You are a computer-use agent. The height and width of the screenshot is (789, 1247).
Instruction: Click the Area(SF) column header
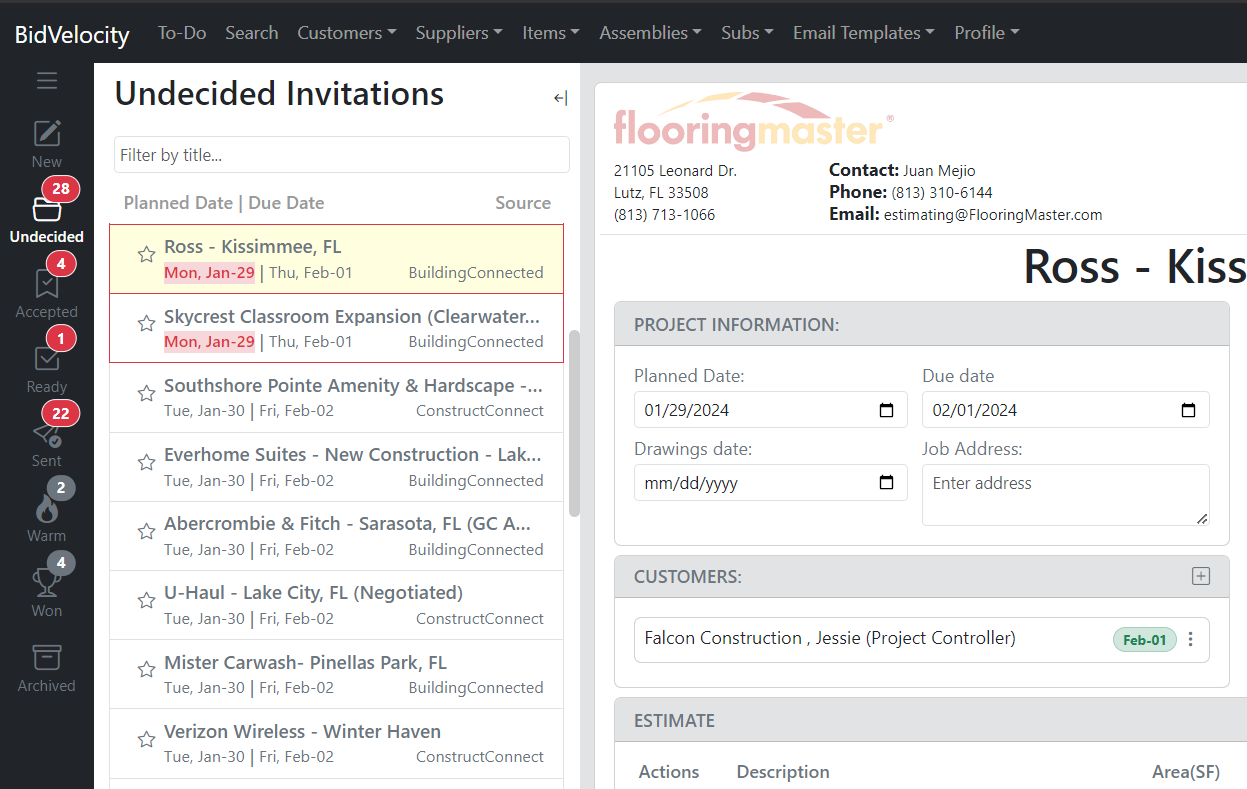[1186, 772]
